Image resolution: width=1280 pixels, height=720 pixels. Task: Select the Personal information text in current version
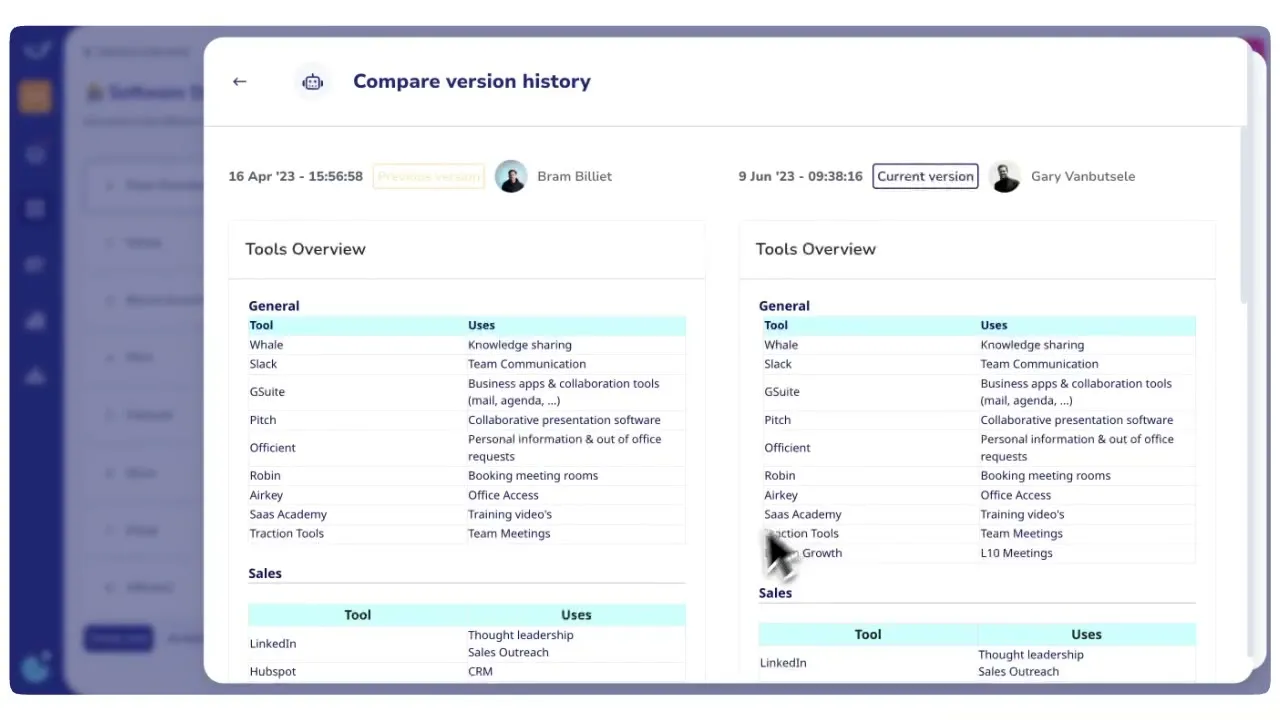click(x=1077, y=448)
